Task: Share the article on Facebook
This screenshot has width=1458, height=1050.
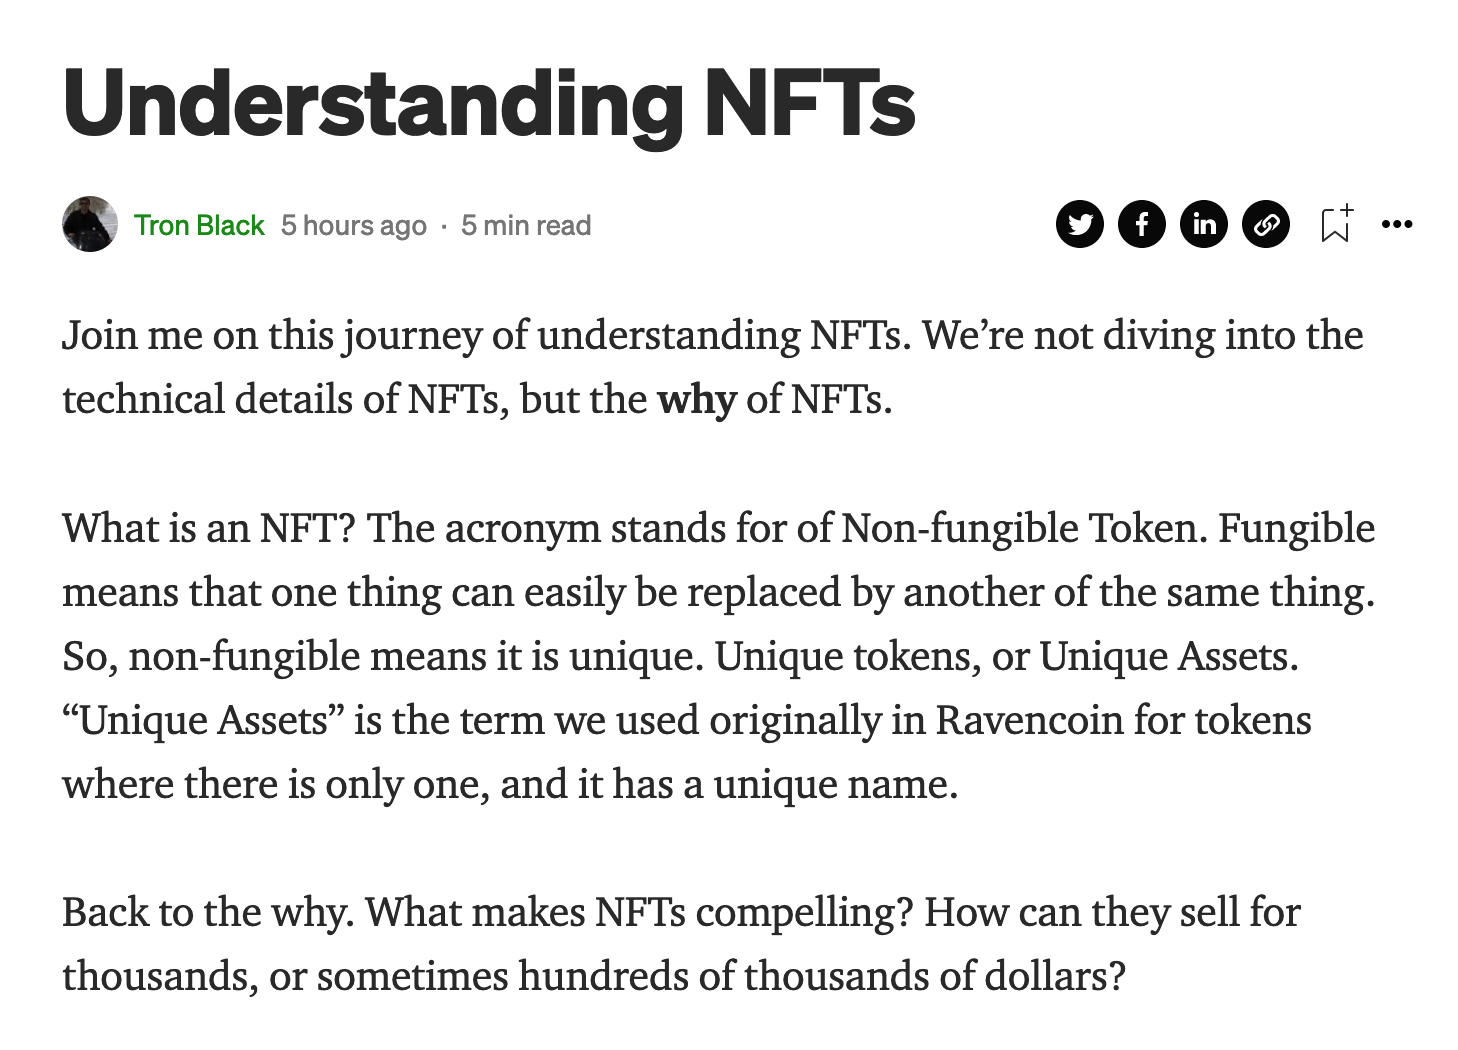Action: [x=1141, y=224]
